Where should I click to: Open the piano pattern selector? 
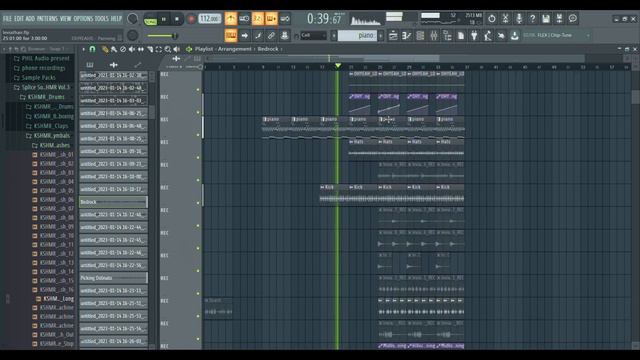(x=357, y=36)
